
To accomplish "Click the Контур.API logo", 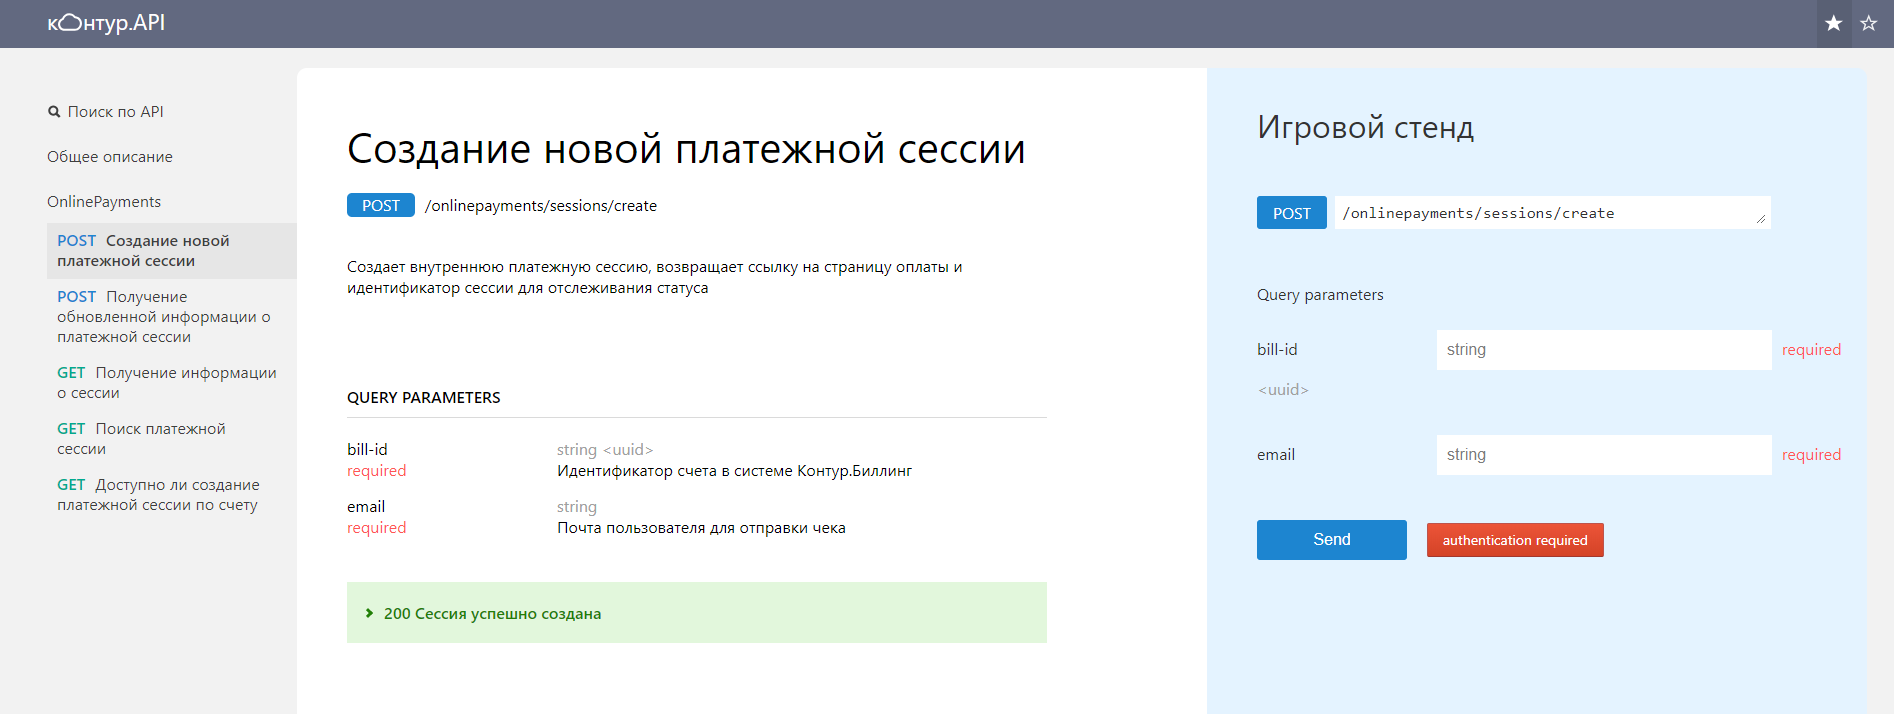I will [106, 23].
